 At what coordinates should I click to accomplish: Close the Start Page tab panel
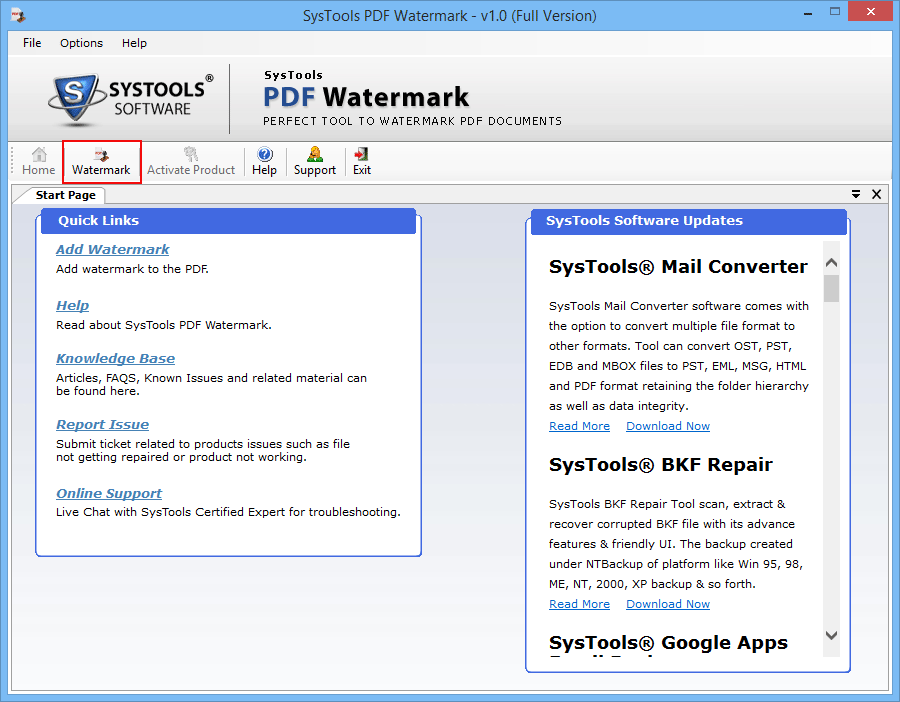[x=876, y=195]
